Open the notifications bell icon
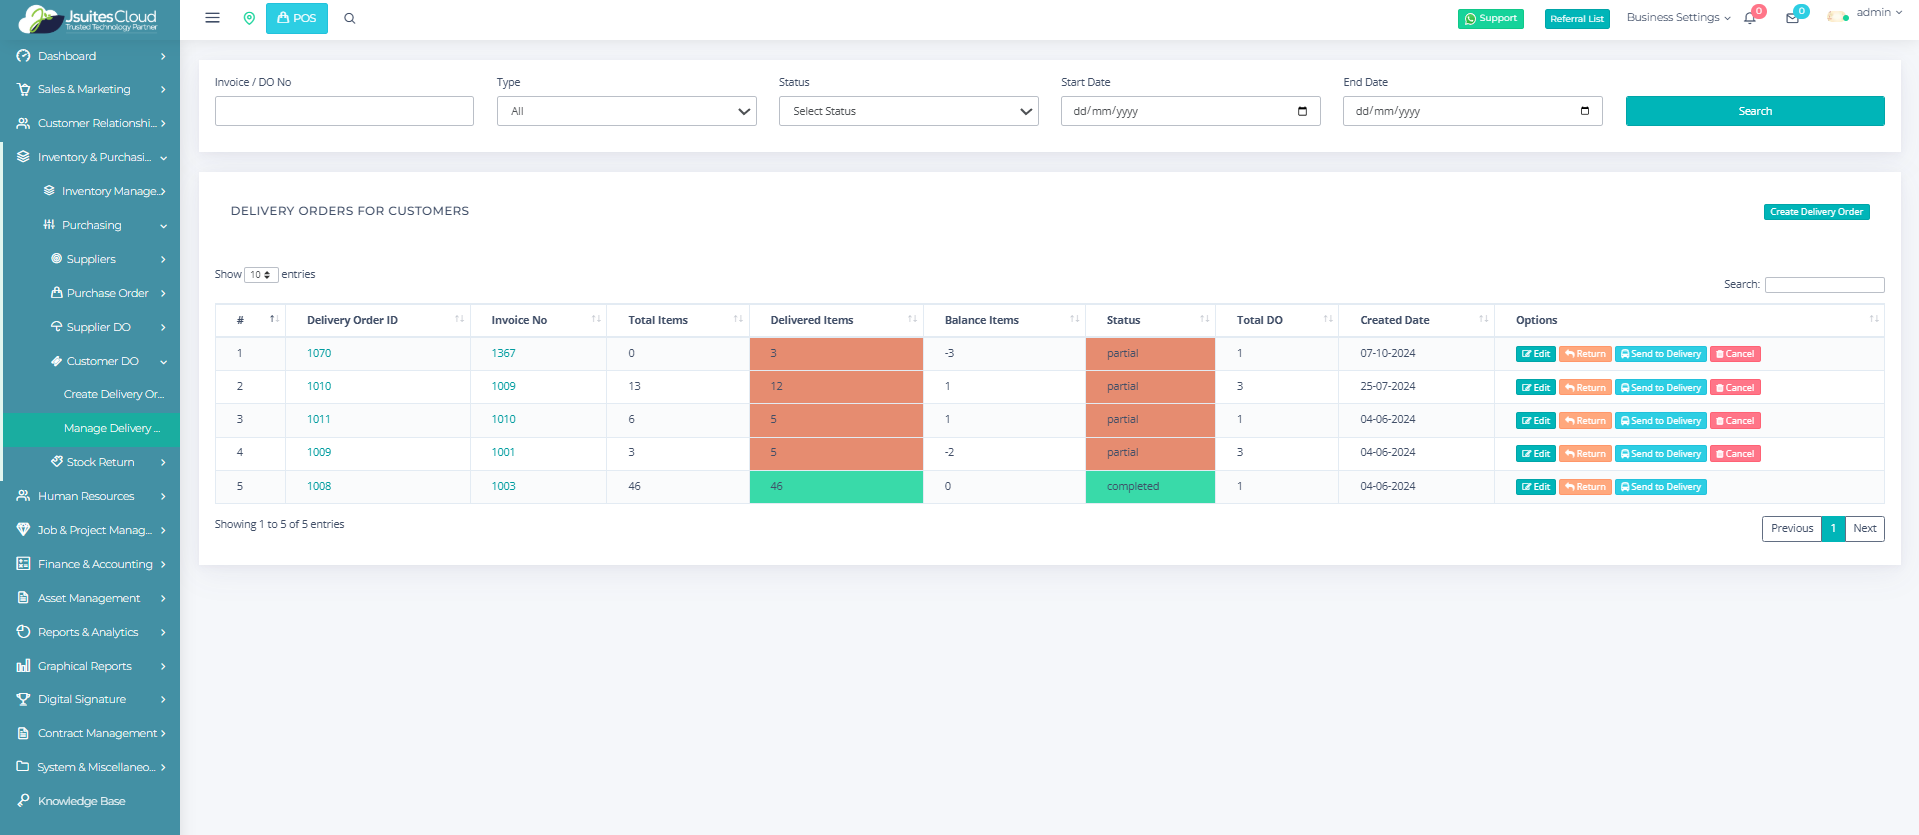1919x835 pixels. 1750,18
